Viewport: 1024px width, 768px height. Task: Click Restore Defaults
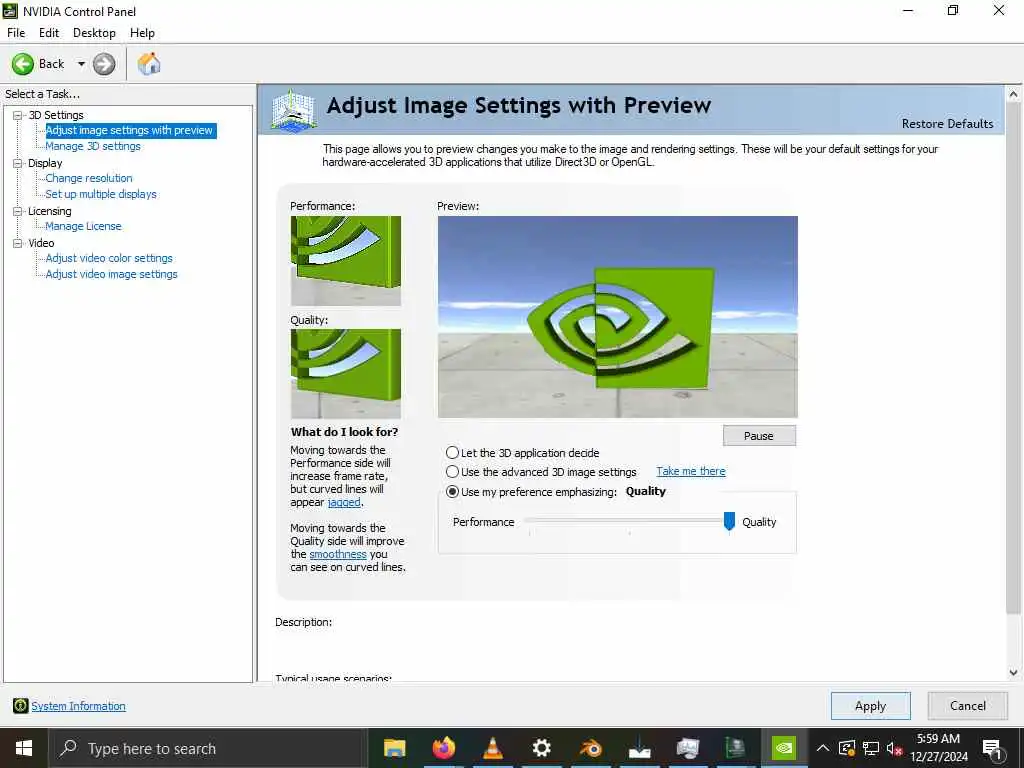pyautogui.click(x=947, y=123)
